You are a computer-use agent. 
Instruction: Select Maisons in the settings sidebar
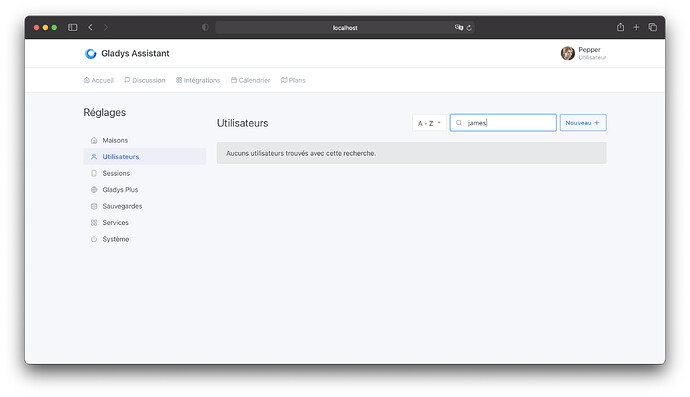[x=145, y=140]
